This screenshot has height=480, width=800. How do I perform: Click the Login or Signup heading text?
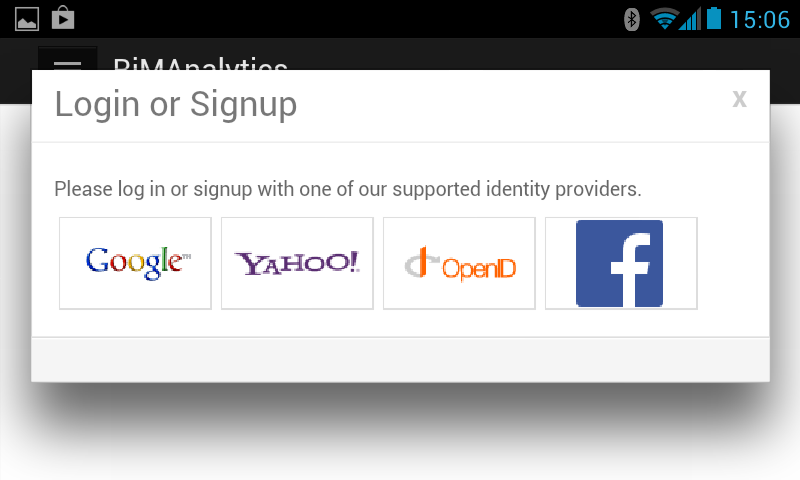176,104
